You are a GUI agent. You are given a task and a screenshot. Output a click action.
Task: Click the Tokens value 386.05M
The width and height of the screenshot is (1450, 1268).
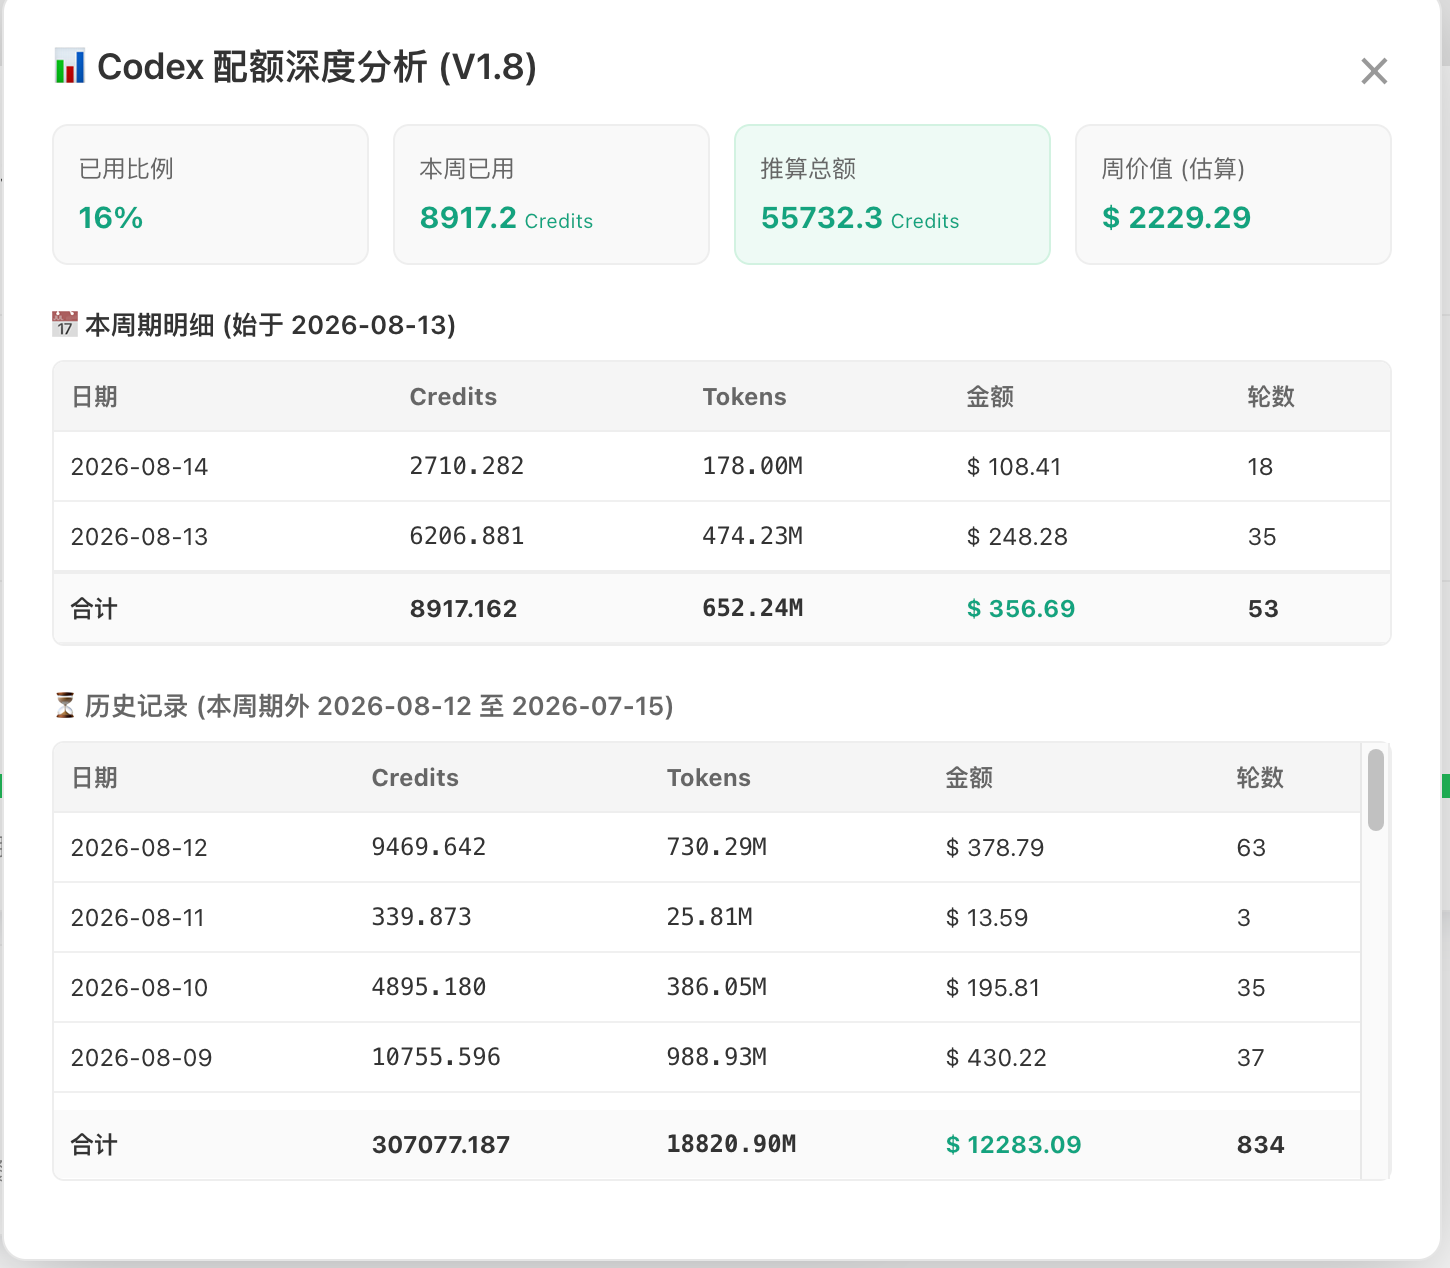click(716, 987)
